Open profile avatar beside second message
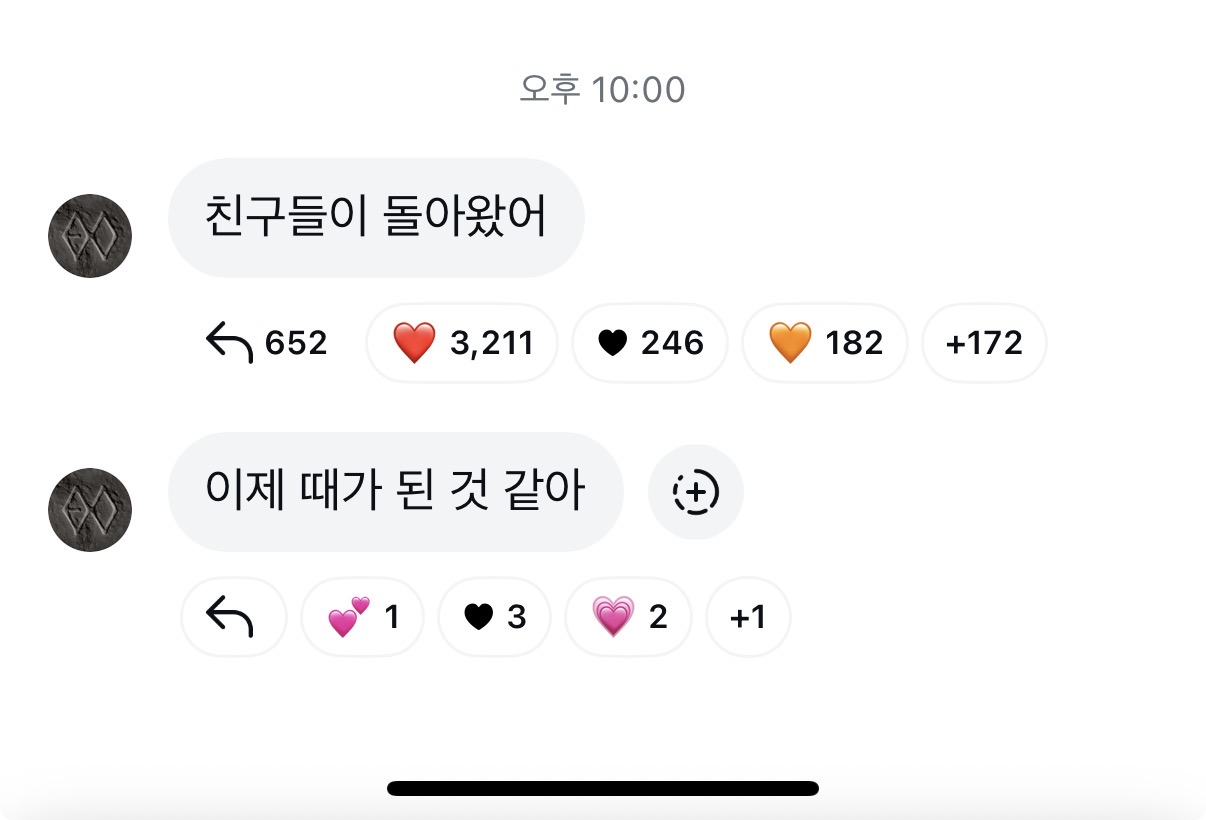This screenshot has height=820, width=1206. coord(90,510)
